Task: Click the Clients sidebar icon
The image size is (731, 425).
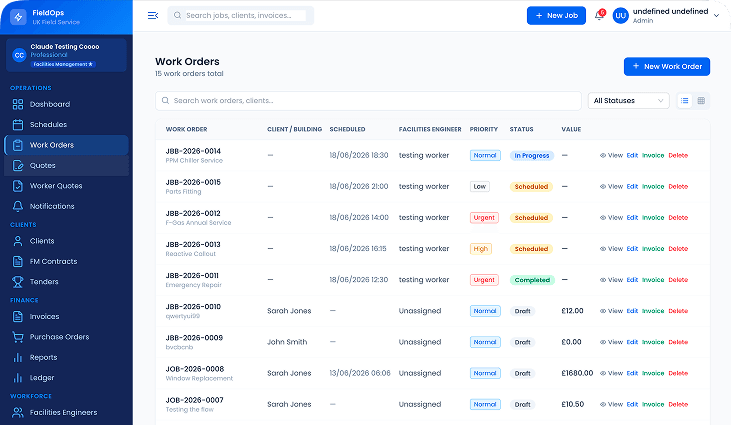Action: [x=18, y=241]
